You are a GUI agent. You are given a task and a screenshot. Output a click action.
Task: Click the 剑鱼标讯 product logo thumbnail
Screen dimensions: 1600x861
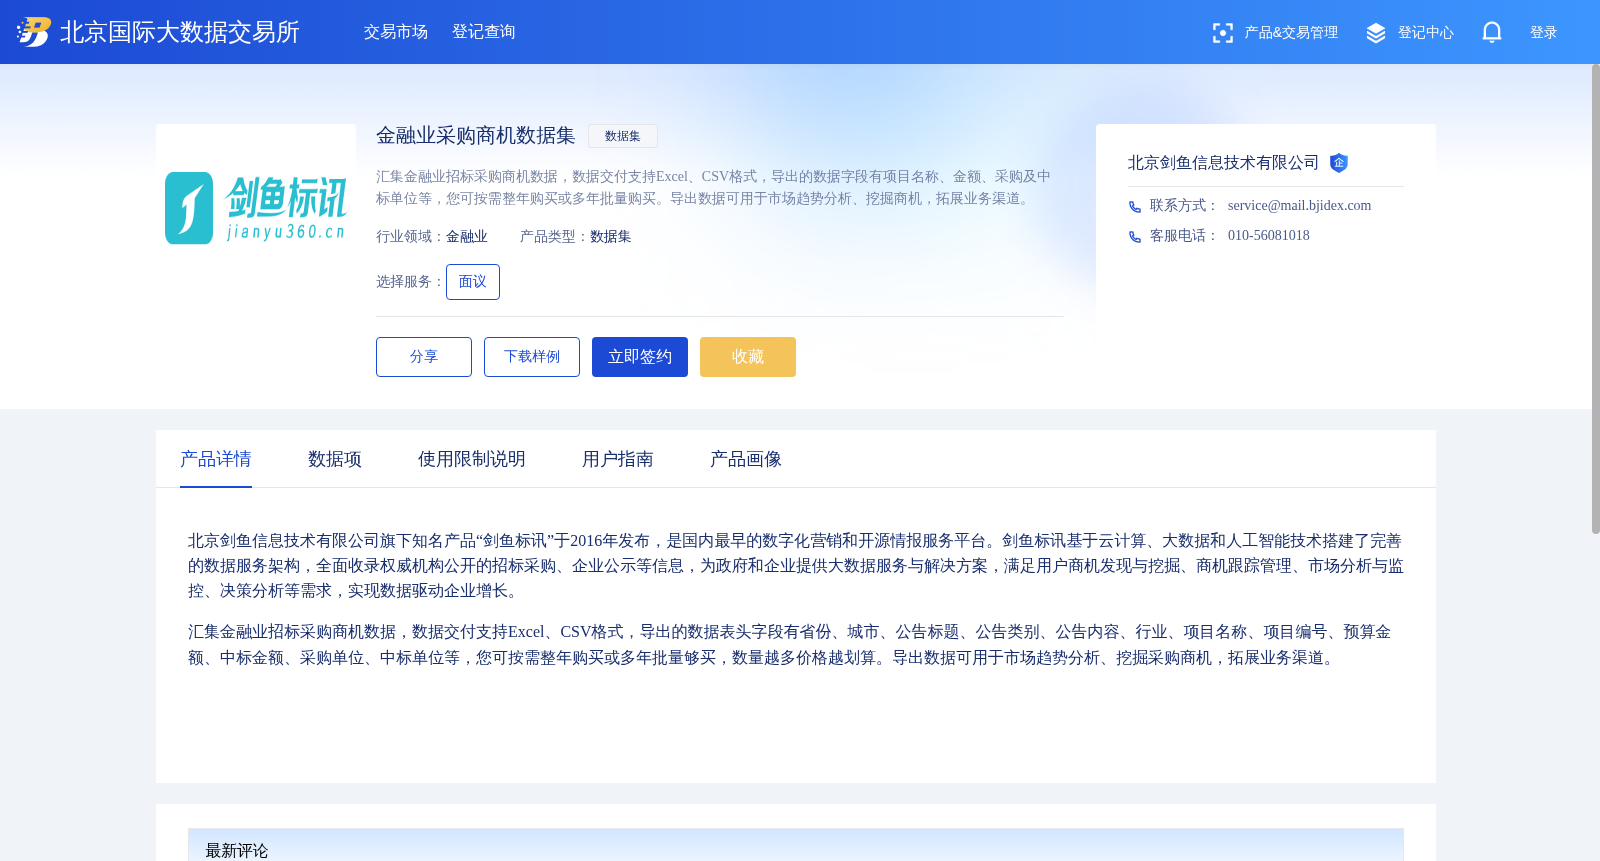[x=256, y=208]
